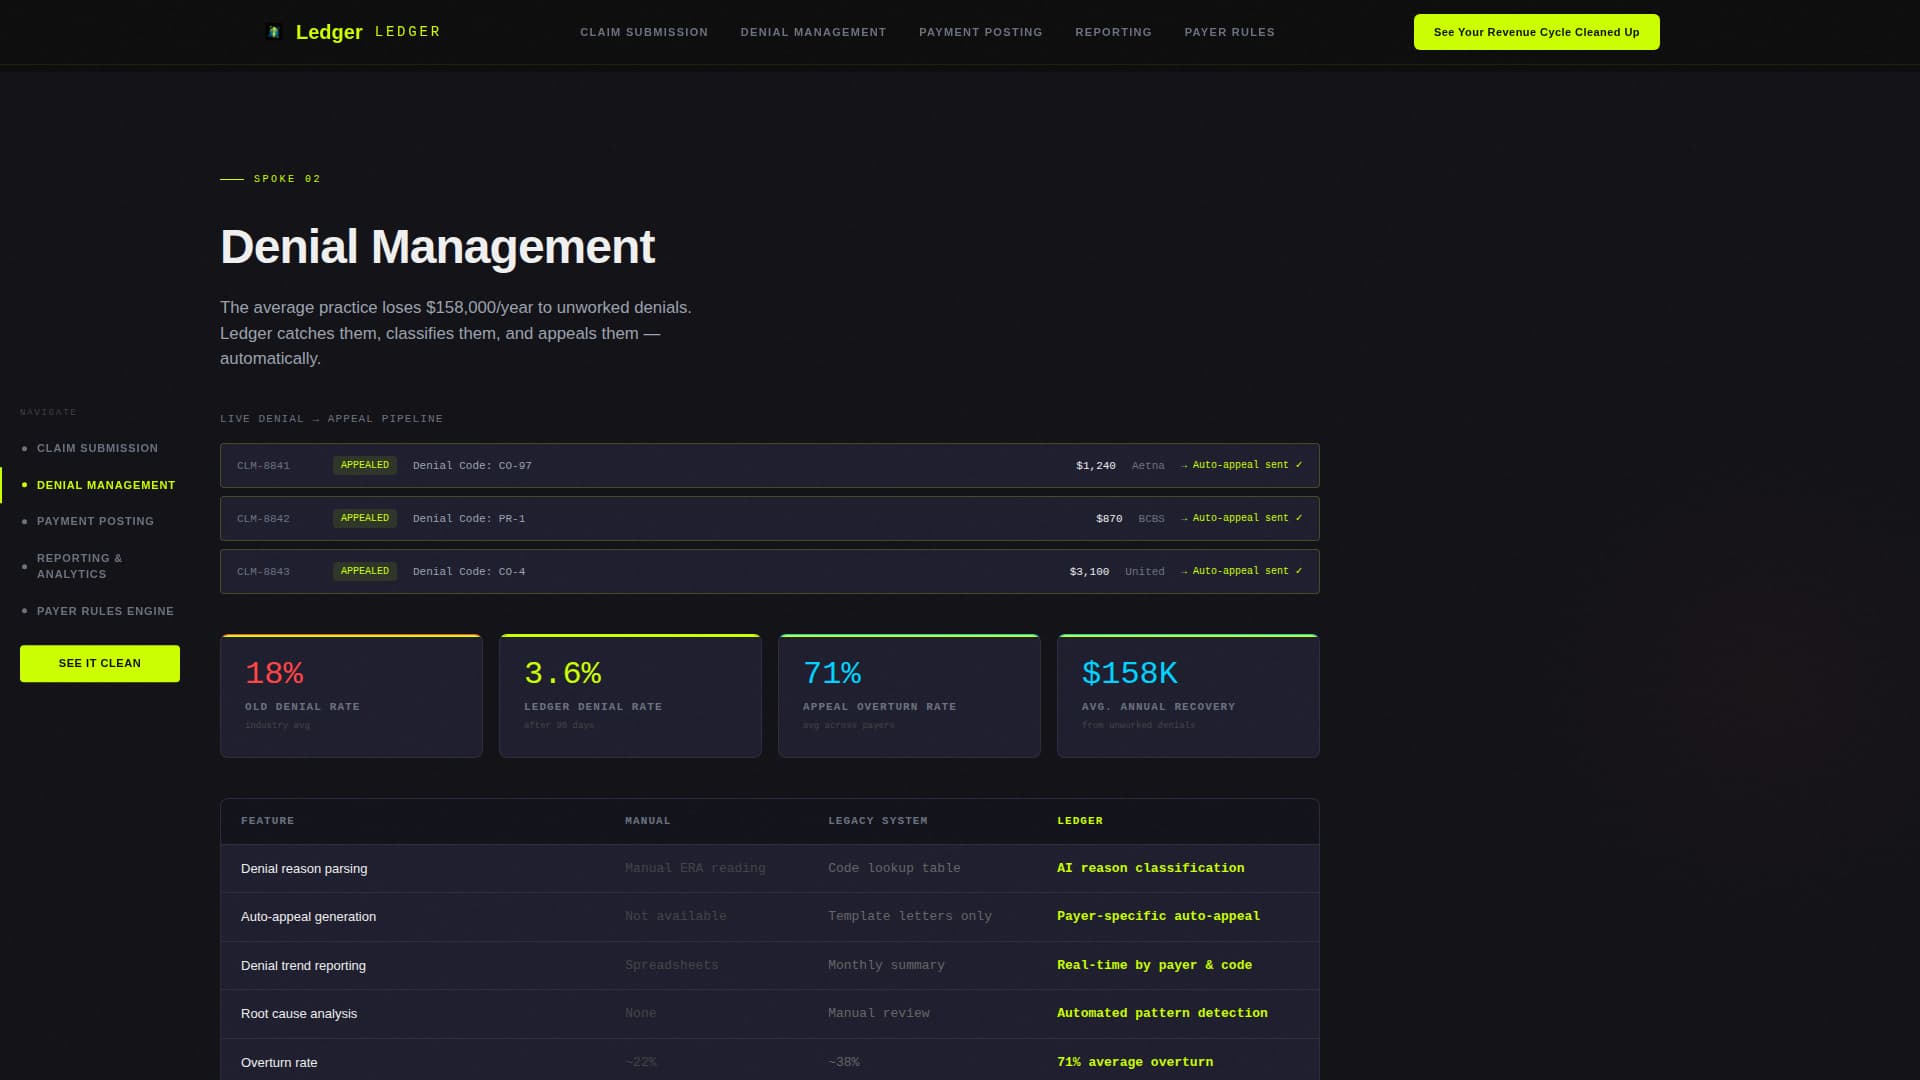Viewport: 1920px width, 1080px height.
Task: Click APPEALED badge on CLM-8842 row
Action: 365,518
